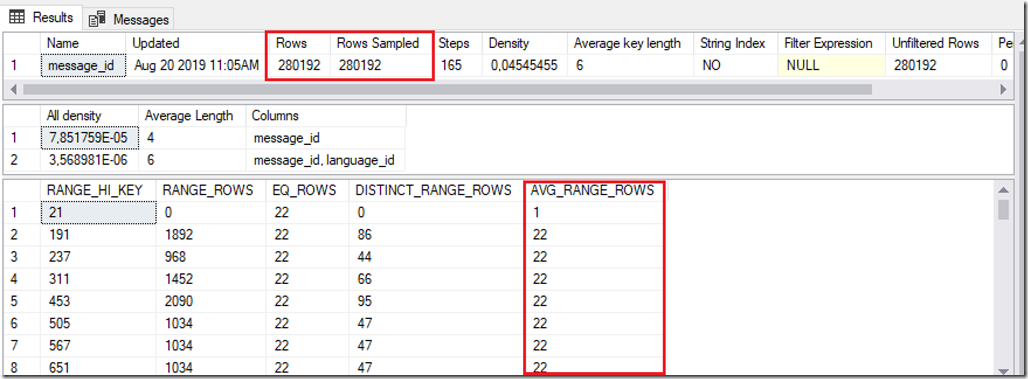Select the 3,568981E-06 density cell
Screen dimensions: 1028x379
89,159
